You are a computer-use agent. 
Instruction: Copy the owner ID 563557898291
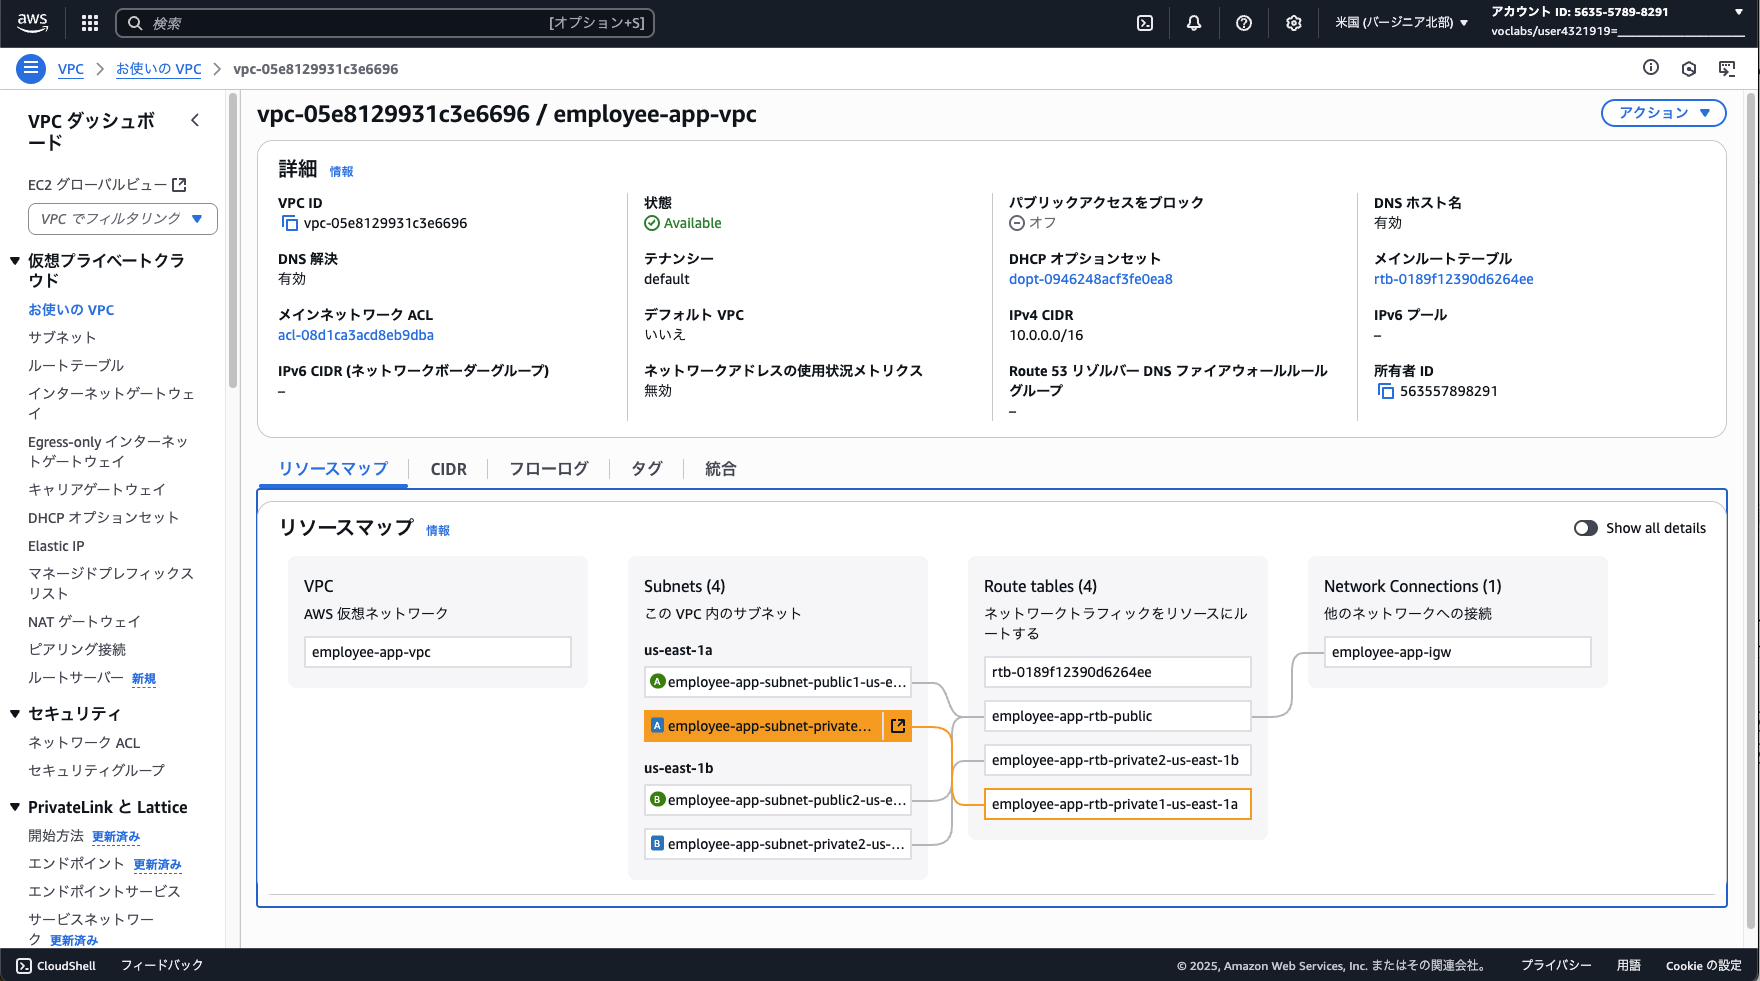pos(1385,391)
